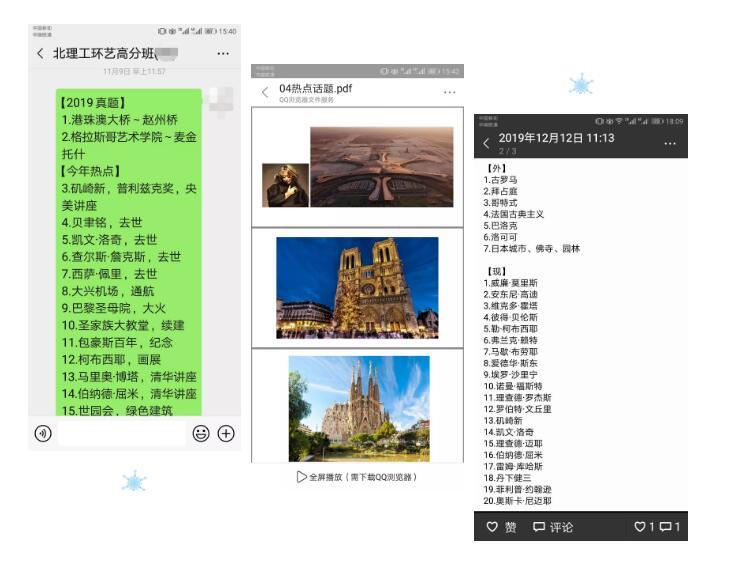Tap the 评论 comment button
This screenshot has height=564, width=736.
click(553, 527)
